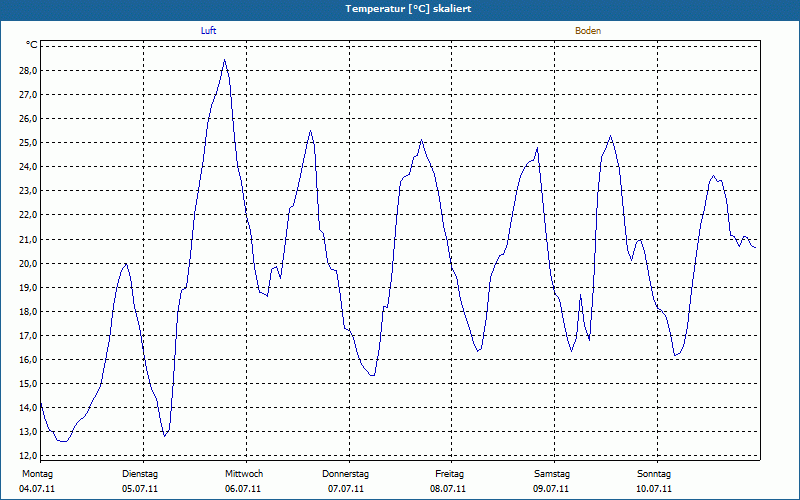Click the 'Mittwoch' day label
Image resolution: width=800 pixels, height=500 pixels.
coord(244,474)
